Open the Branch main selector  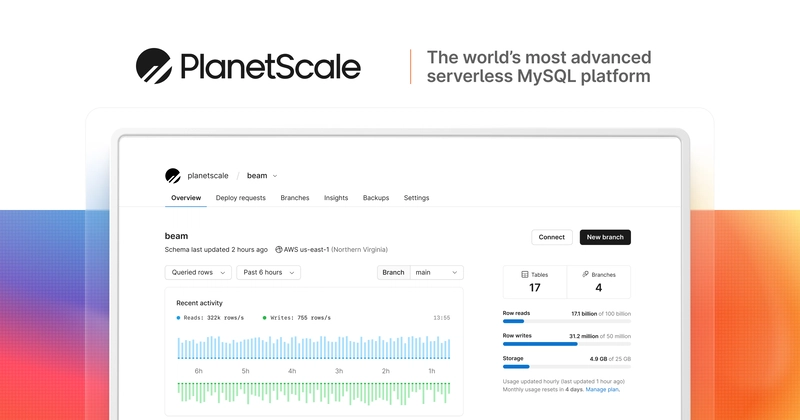click(420, 273)
